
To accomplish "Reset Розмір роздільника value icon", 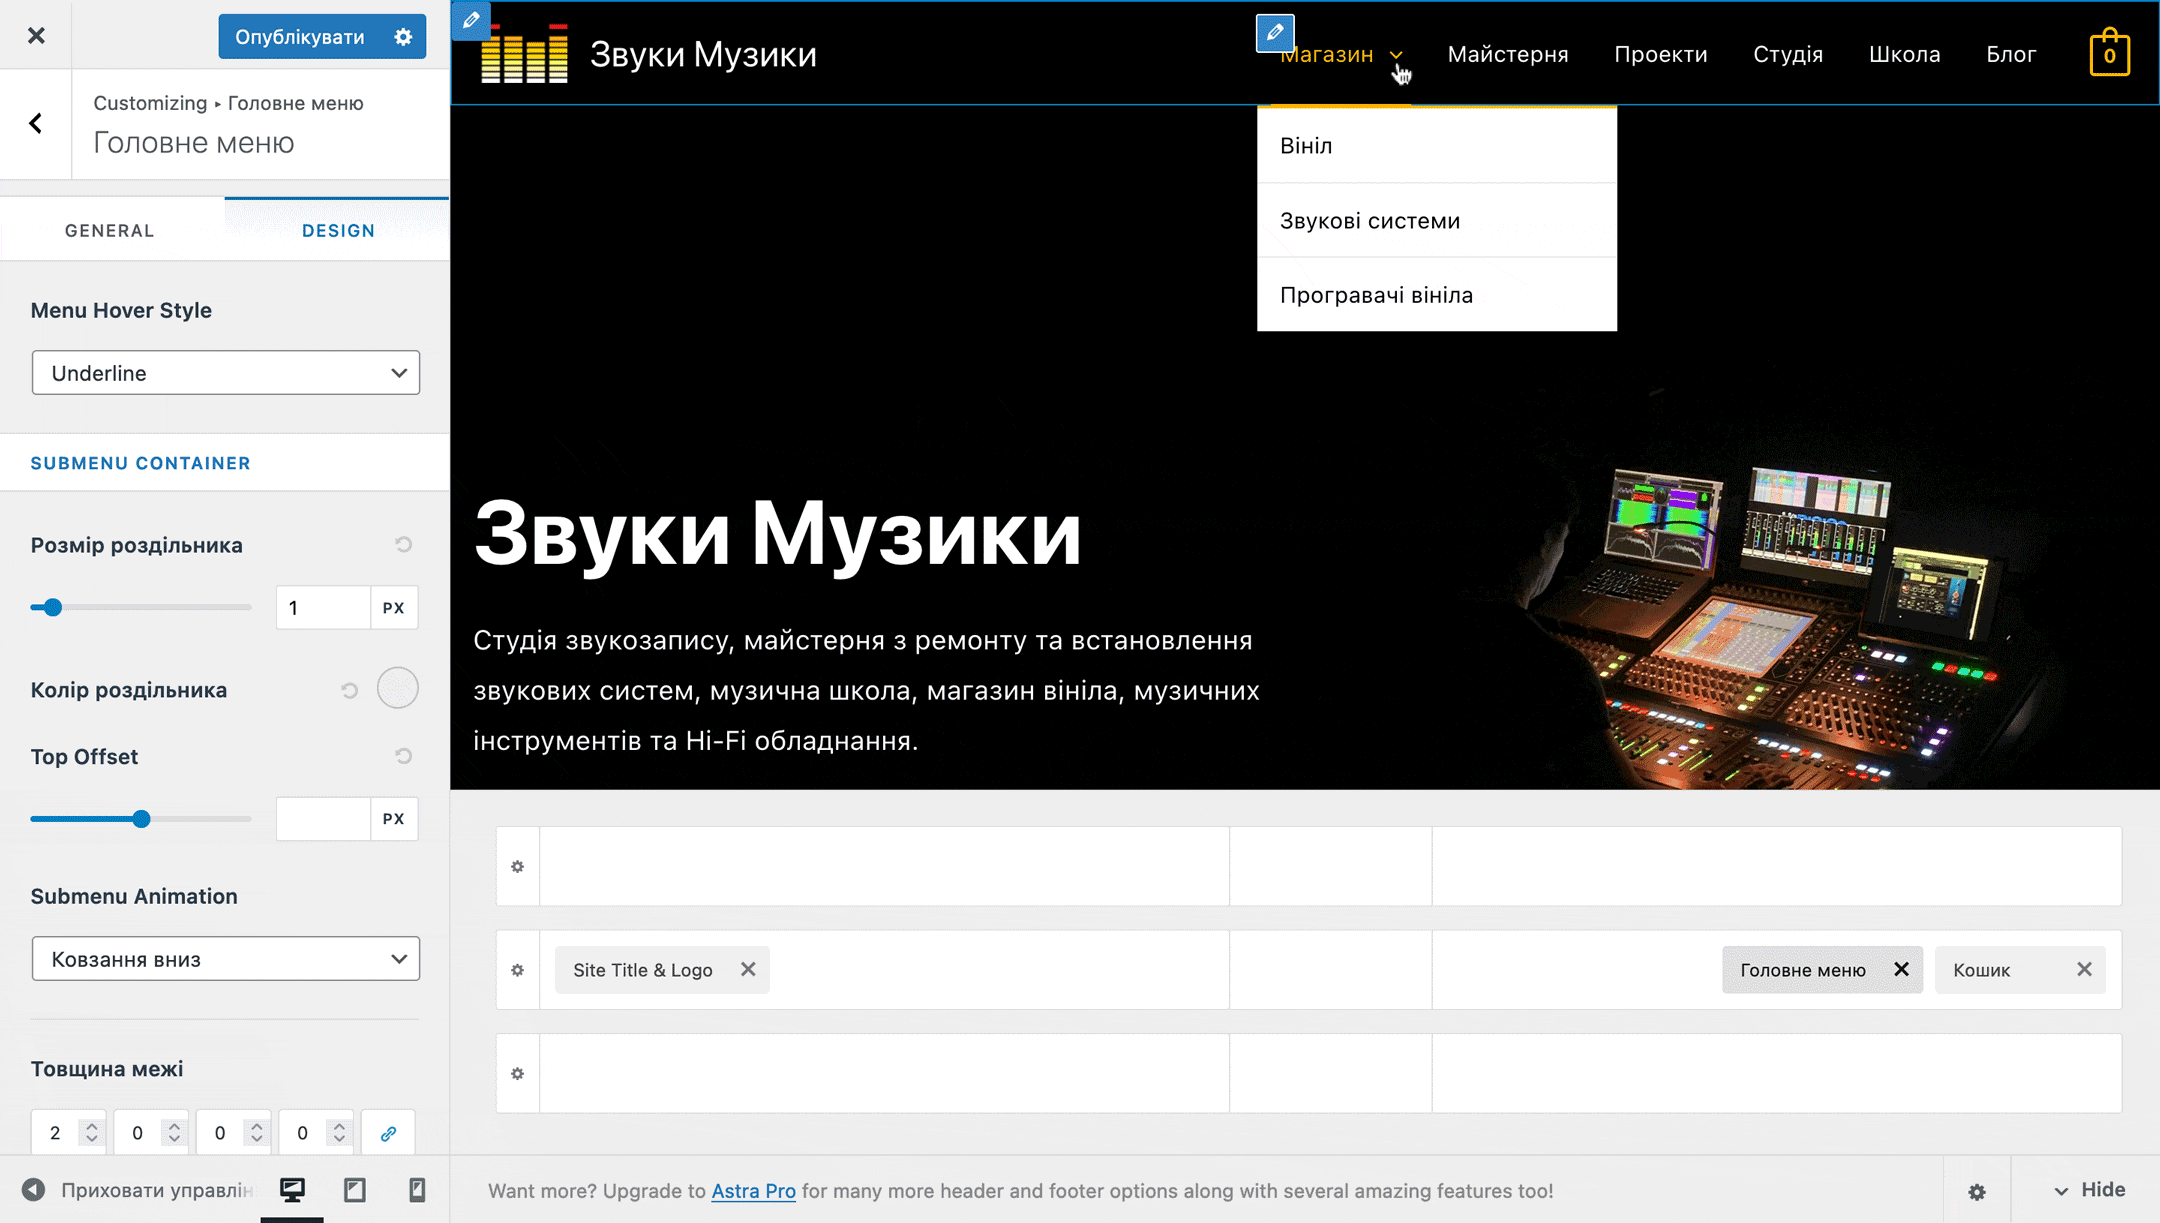I will [x=403, y=545].
